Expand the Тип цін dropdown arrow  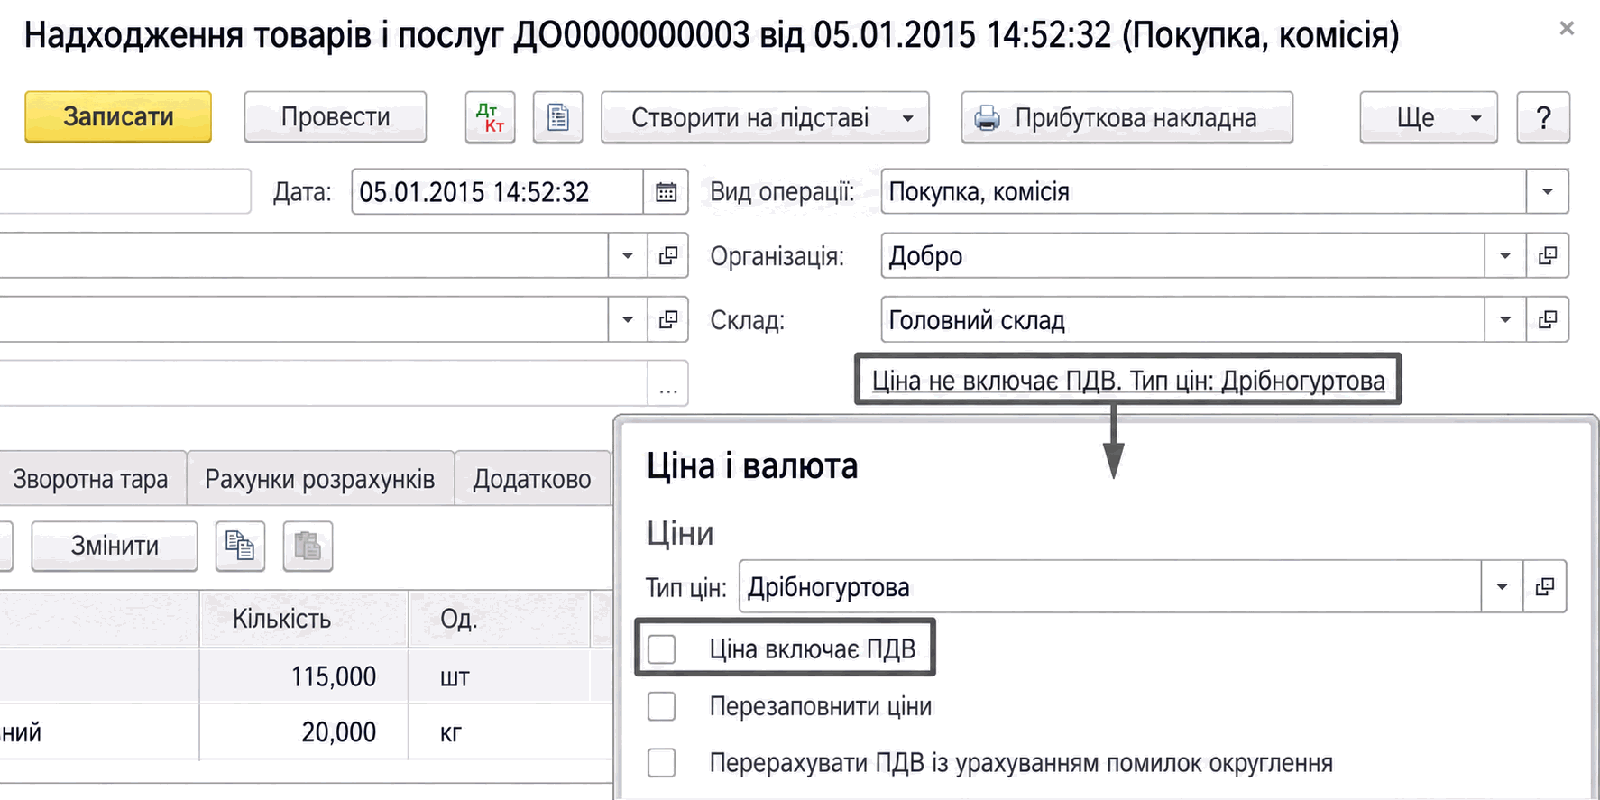[x=1501, y=586]
